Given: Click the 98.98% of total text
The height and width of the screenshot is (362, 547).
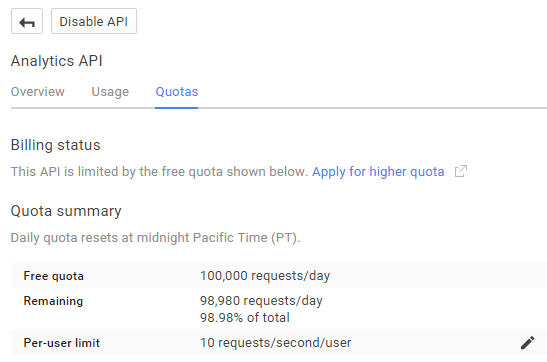Looking at the screenshot, I should point(245,317).
